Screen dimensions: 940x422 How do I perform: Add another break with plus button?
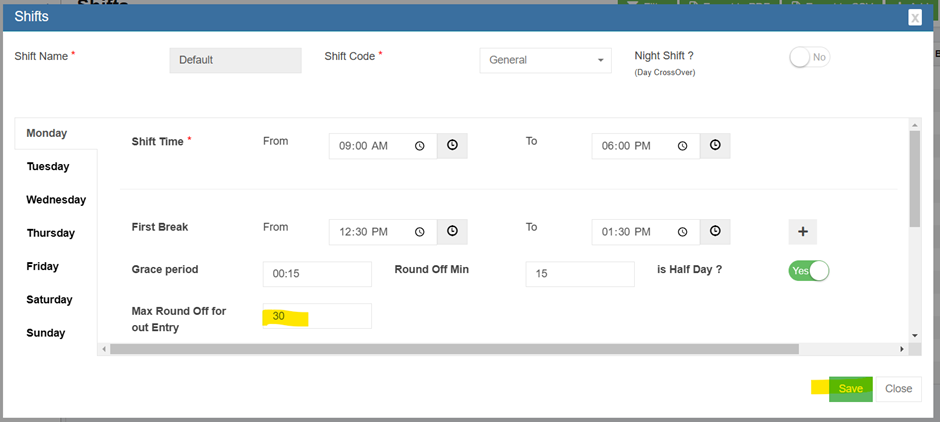coord(803,232)
